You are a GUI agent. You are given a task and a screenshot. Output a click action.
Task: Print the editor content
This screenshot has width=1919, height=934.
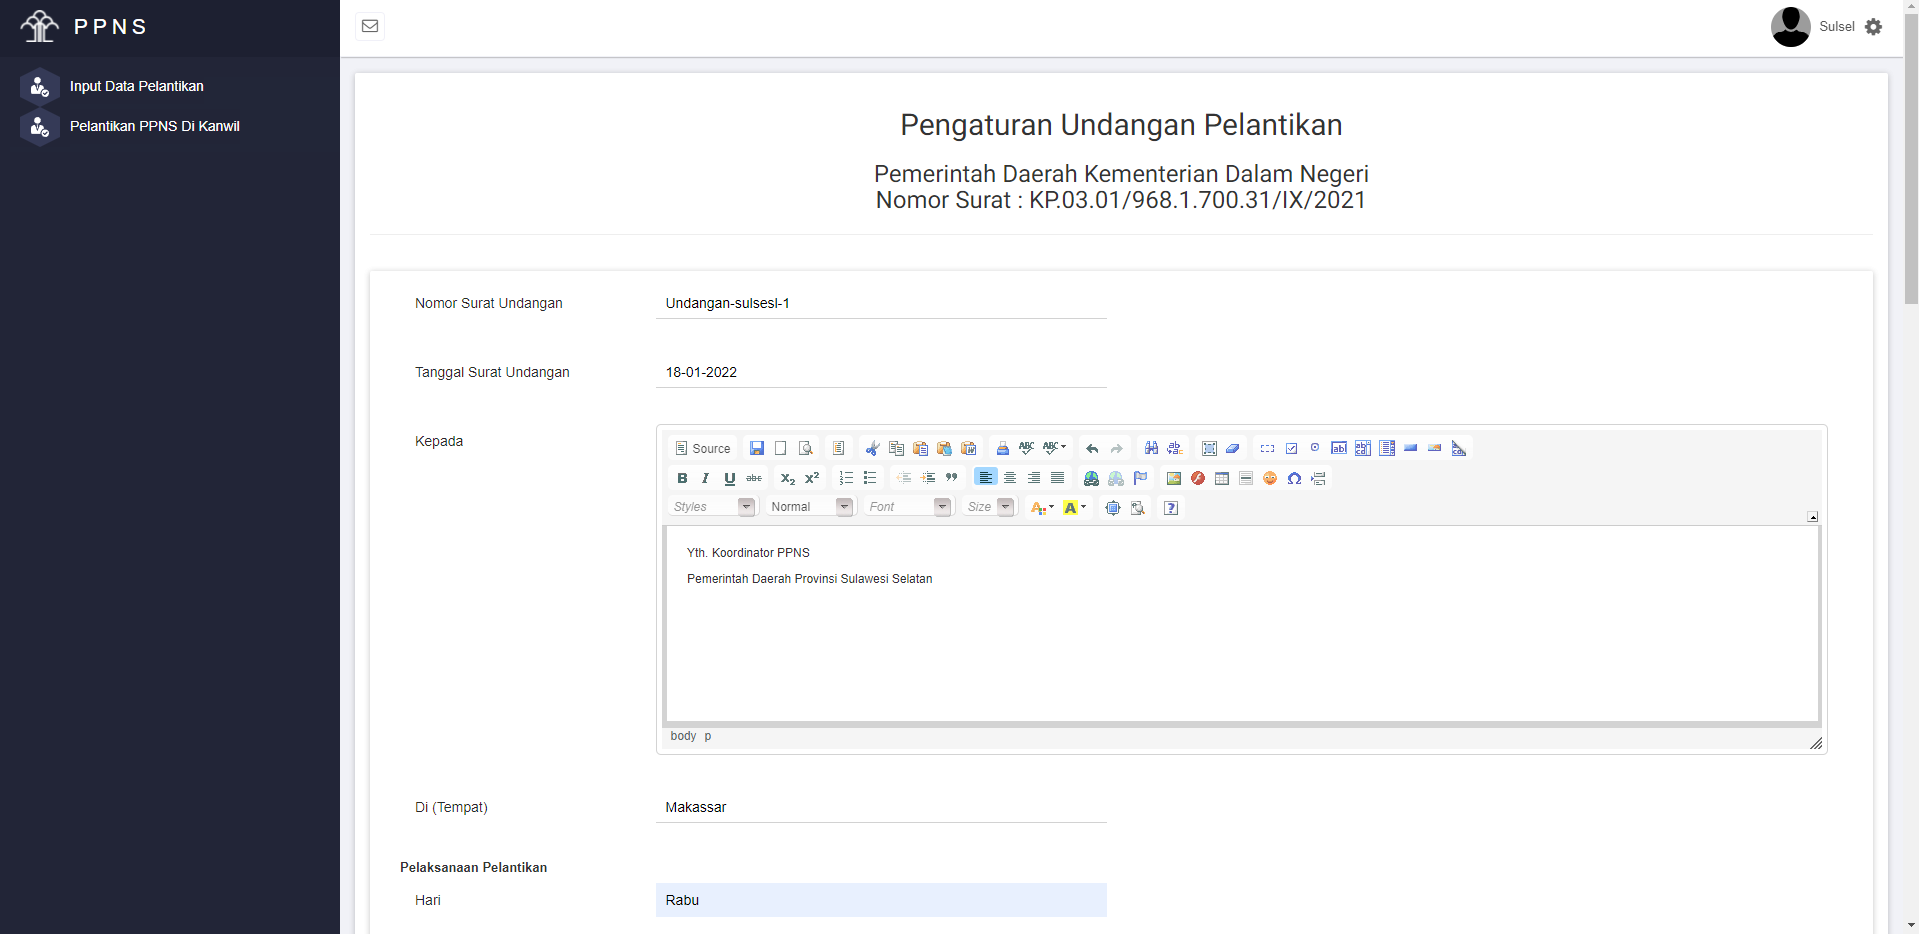click(x=1003, y=448)
